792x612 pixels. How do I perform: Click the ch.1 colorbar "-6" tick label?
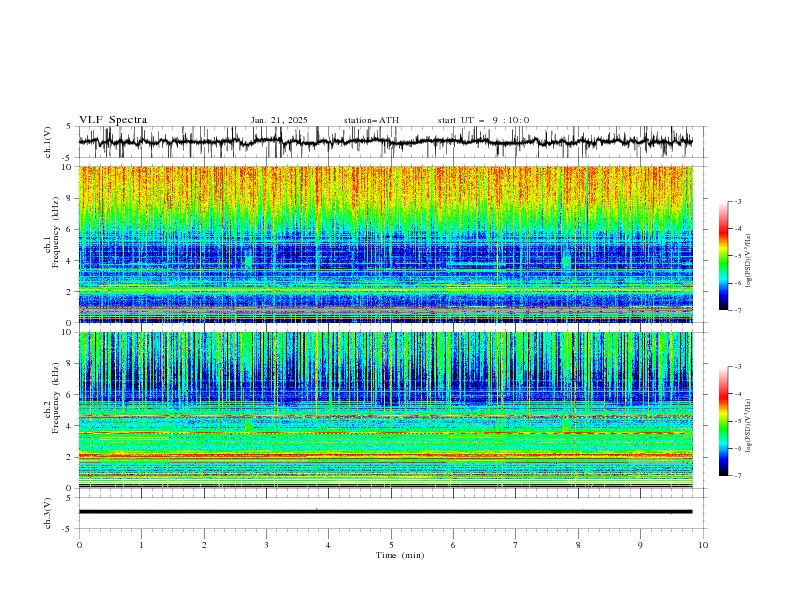pyautogui.click(x=738, y=283)
